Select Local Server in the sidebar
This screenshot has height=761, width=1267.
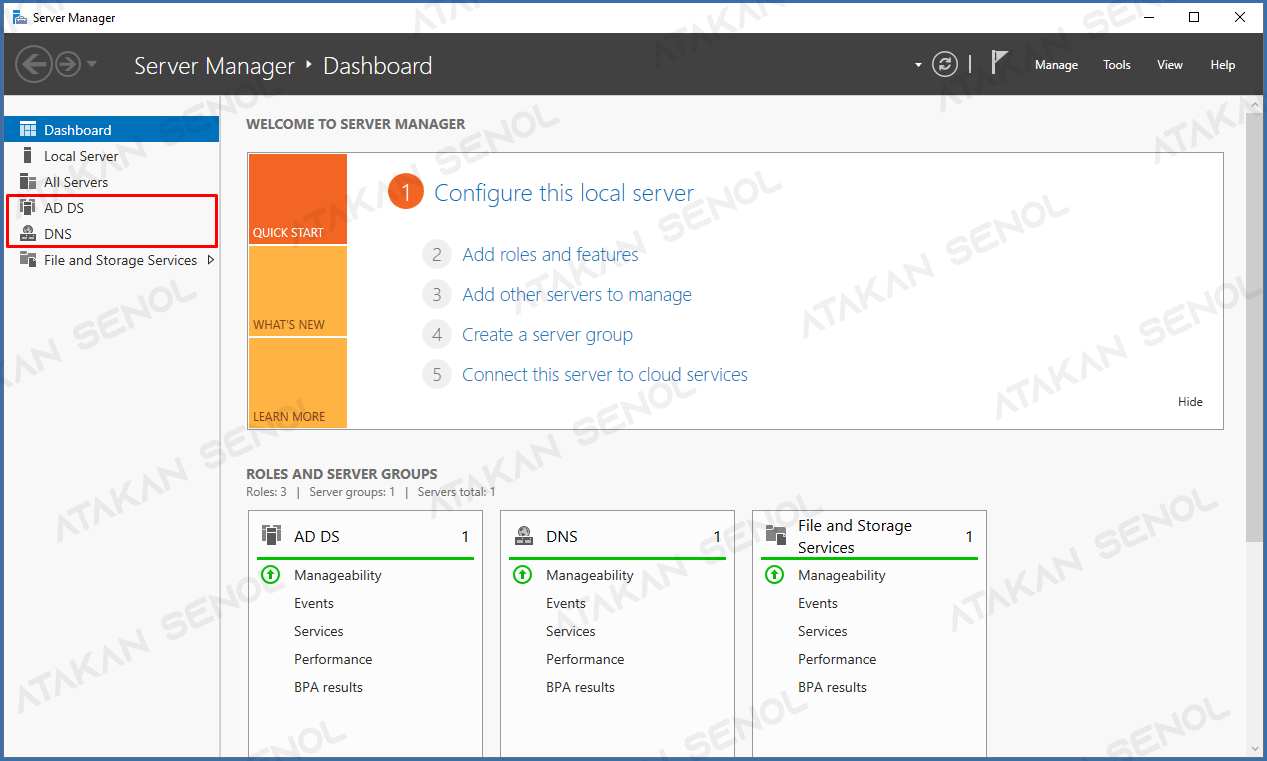pos(111,156)
